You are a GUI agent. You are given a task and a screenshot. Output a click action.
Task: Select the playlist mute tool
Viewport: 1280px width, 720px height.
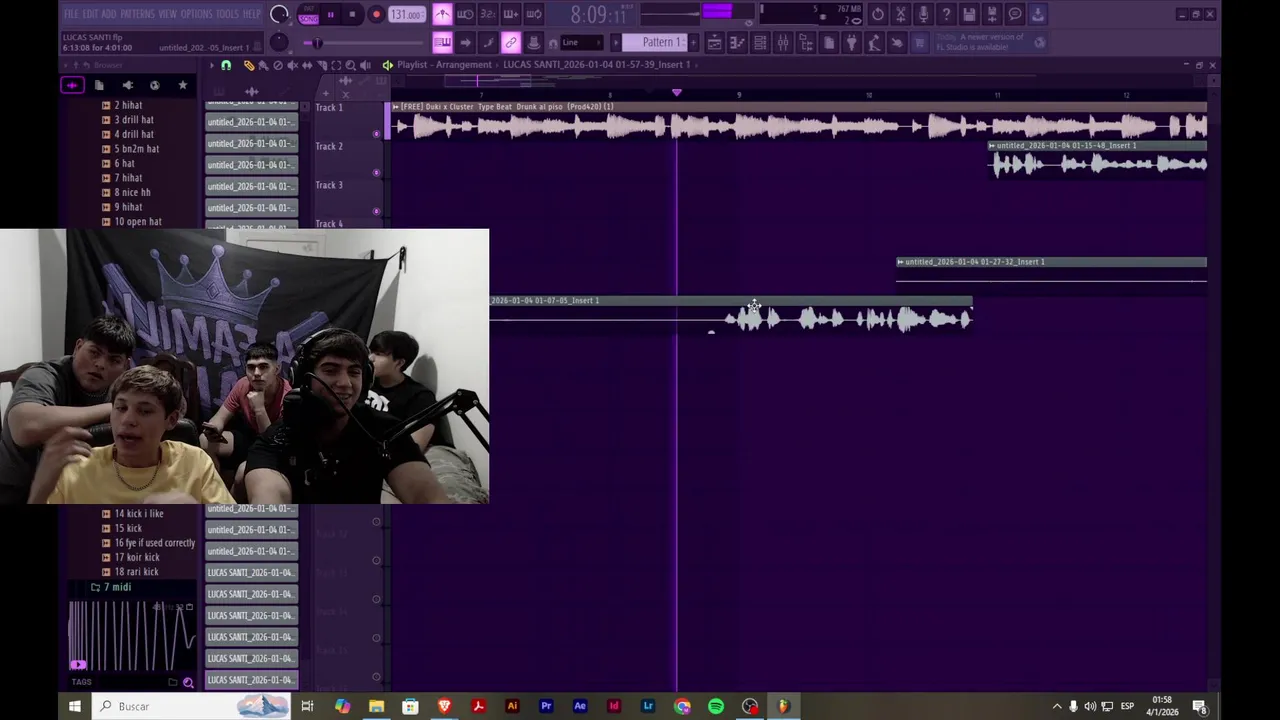(x=292, y=65)
